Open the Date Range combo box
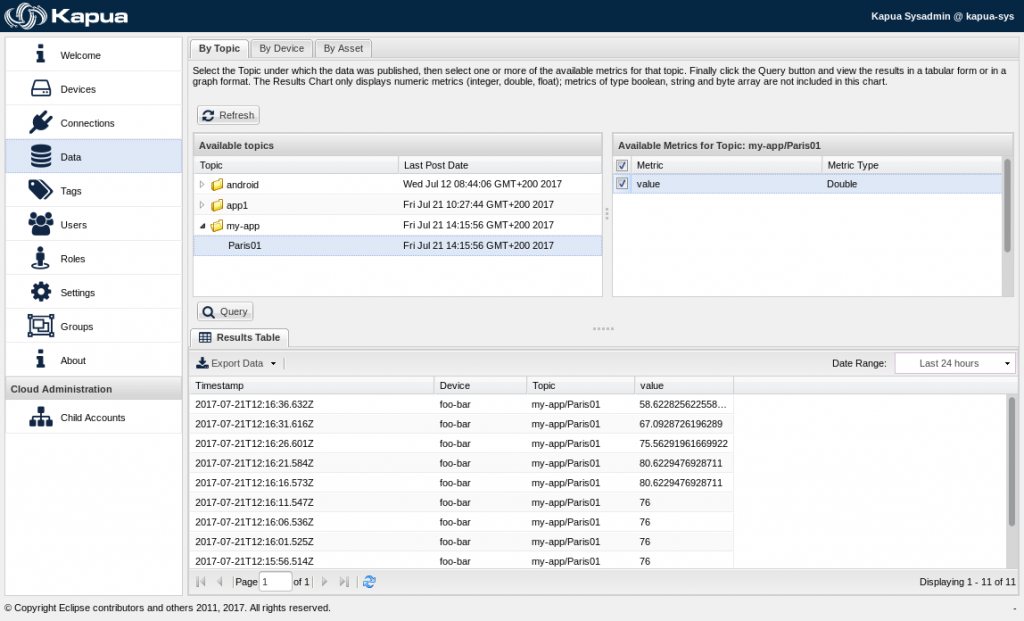1024x621 pixels. point(955,363)
